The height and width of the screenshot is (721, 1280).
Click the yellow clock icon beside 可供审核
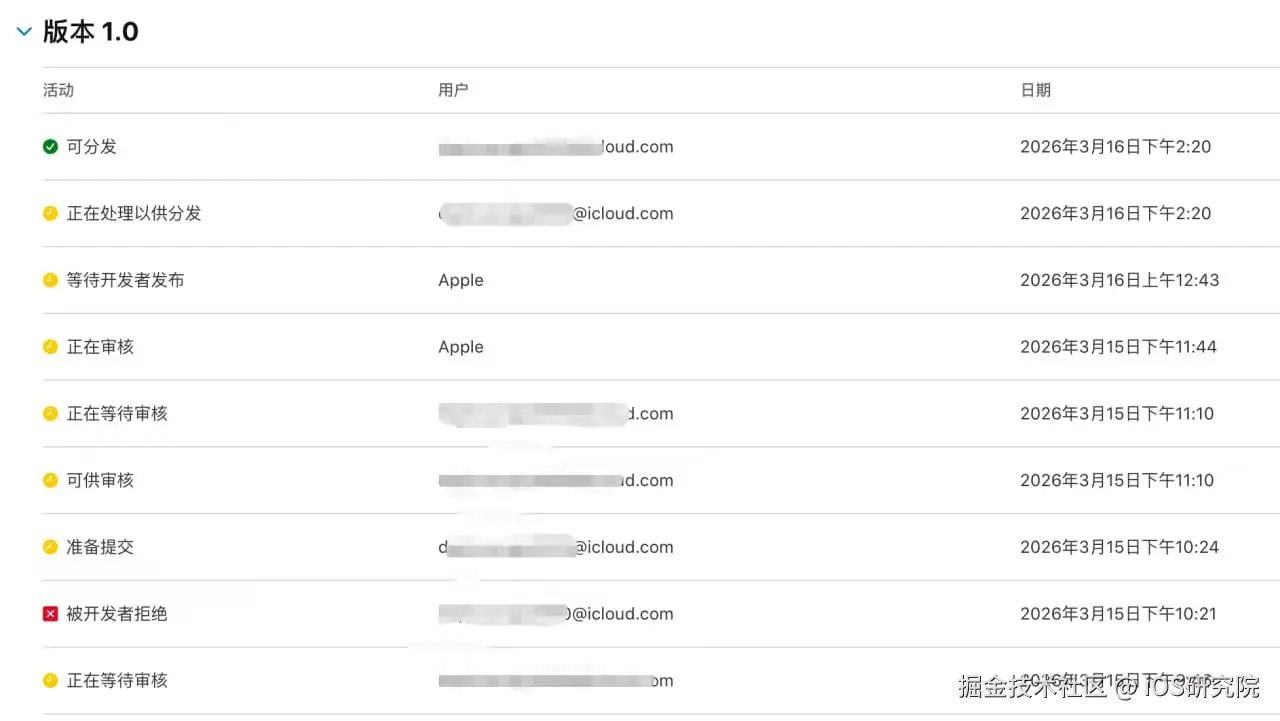pos(50,480)
